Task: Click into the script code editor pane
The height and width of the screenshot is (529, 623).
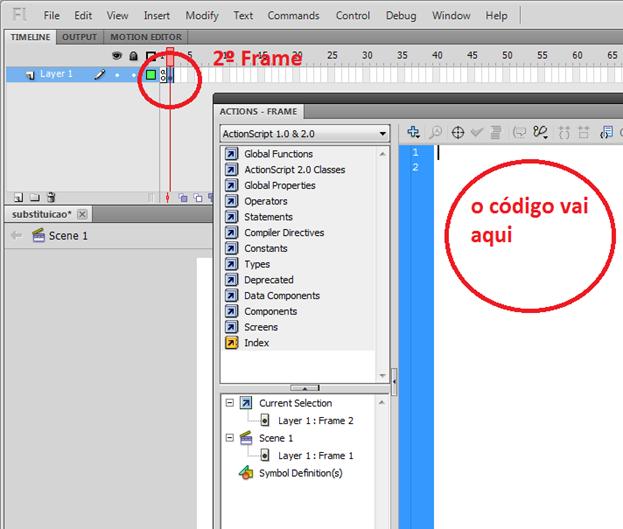Action: (x=528, y=338)
